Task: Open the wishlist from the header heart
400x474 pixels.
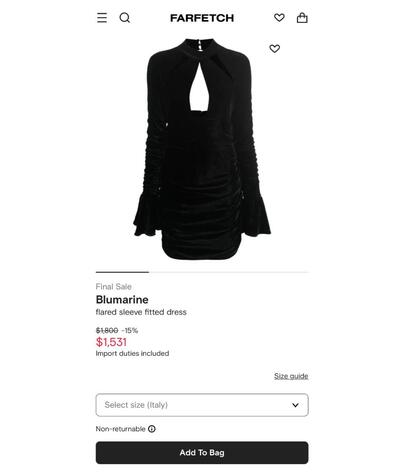Action: click(x=279, y=17)
